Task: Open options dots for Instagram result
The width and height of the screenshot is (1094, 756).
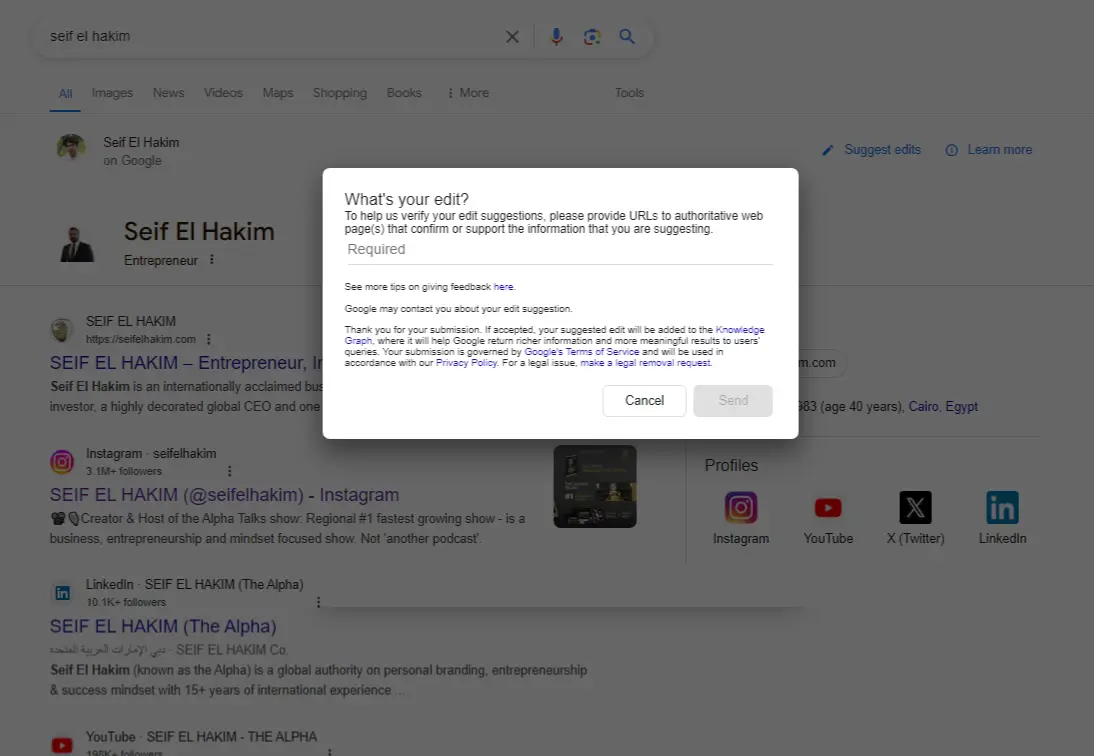Action: click(229, 471)
